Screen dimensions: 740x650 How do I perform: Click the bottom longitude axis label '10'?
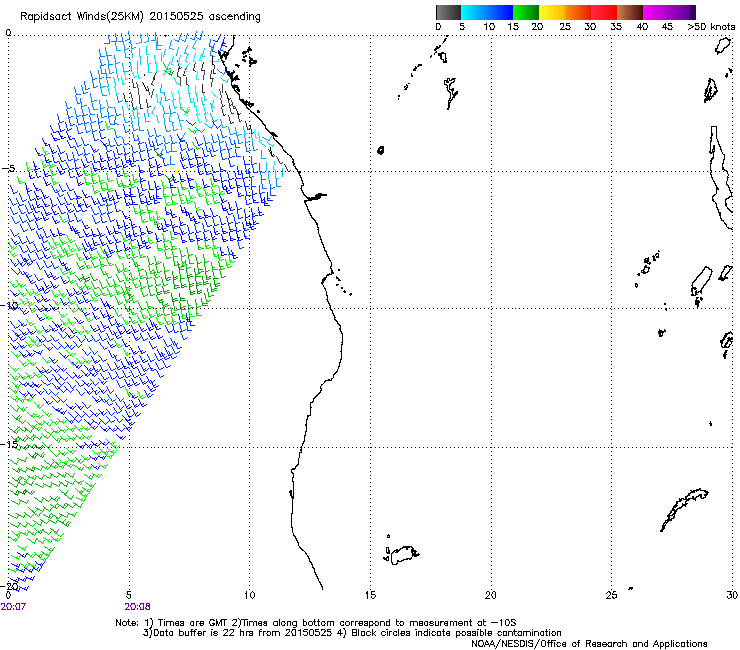click(x=249, y=595)
